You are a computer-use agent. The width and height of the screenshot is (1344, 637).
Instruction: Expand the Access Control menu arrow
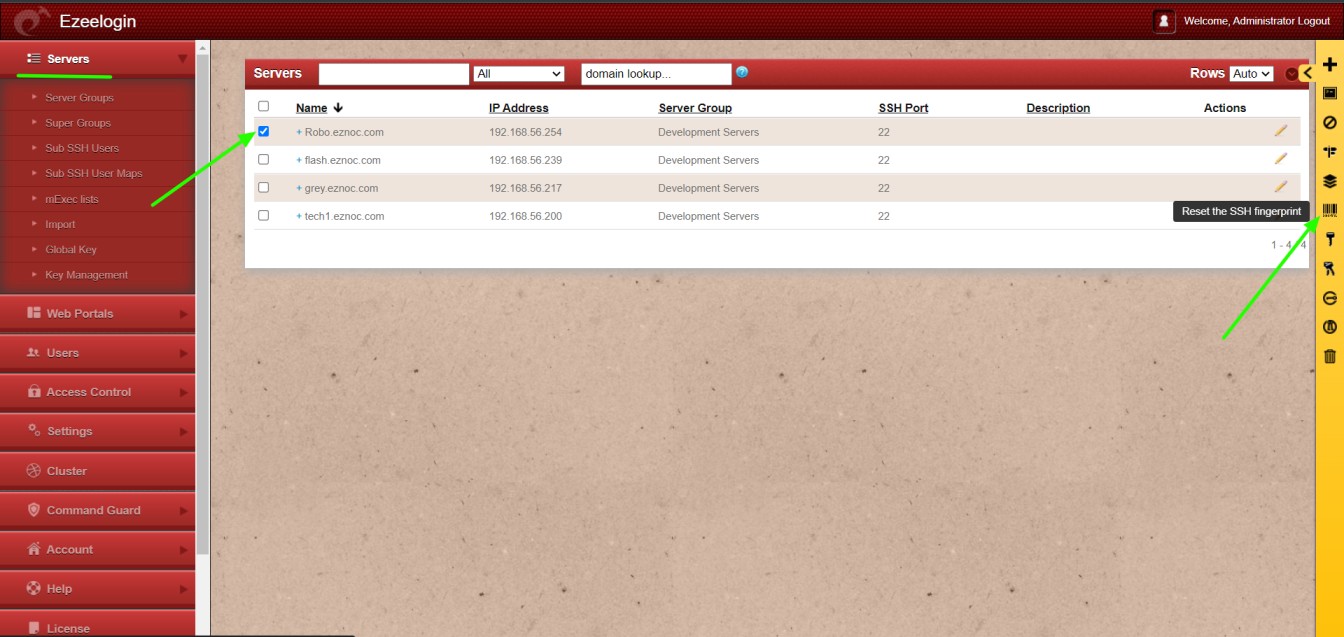click(x=183, y=392)
